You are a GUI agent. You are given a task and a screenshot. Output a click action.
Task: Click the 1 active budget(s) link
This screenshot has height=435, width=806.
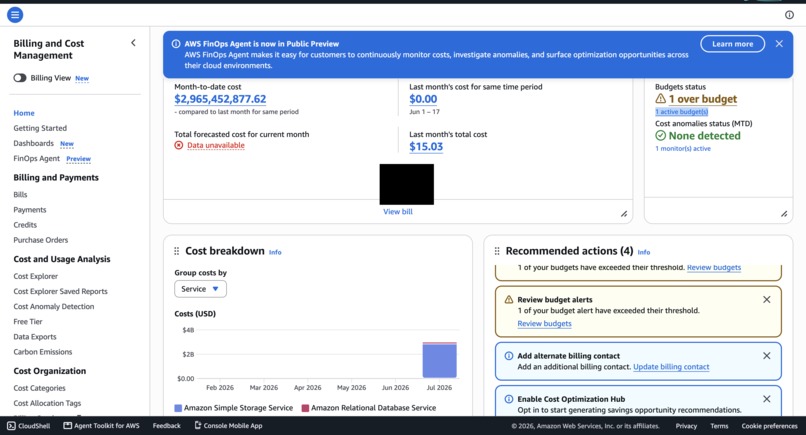coord(682,112)
